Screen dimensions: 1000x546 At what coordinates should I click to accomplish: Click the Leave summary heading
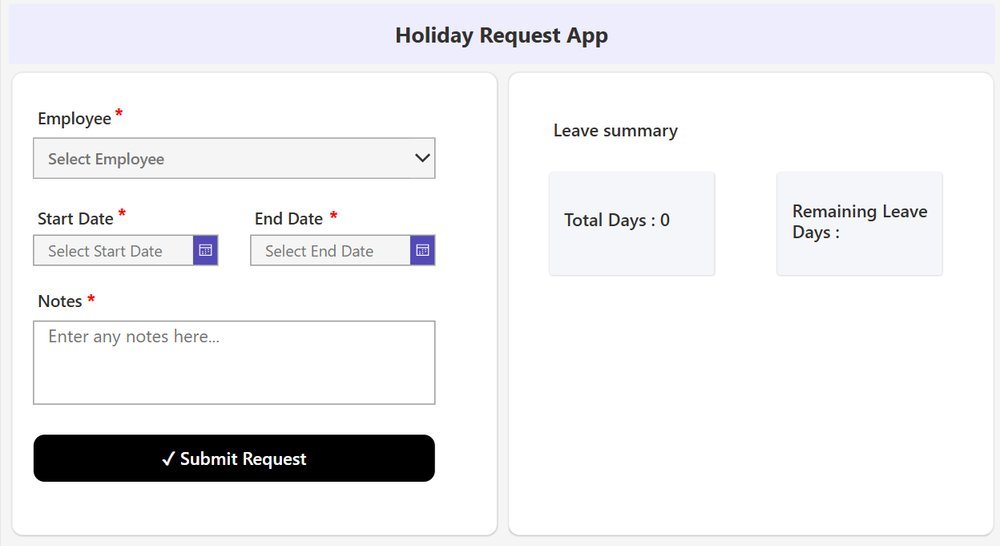[x=615, y=131]
